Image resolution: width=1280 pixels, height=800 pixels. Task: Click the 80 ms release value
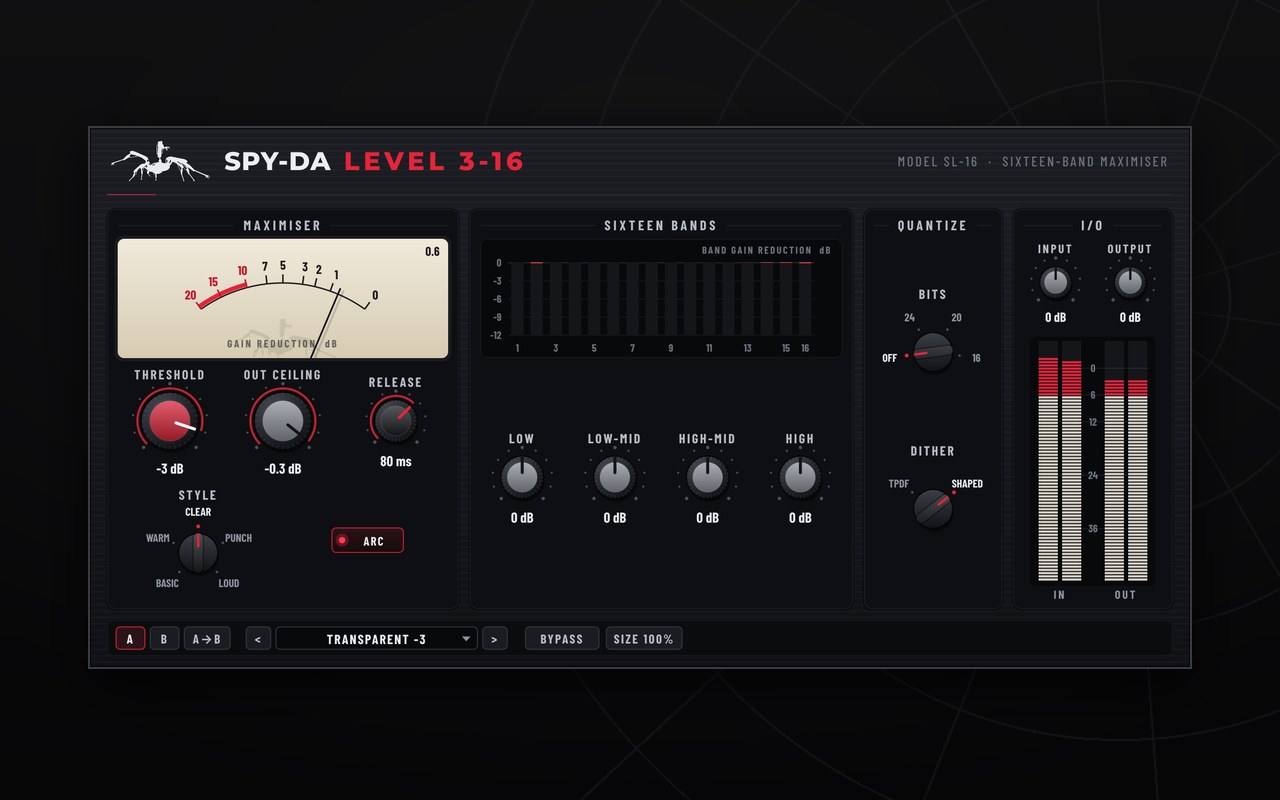395,461
